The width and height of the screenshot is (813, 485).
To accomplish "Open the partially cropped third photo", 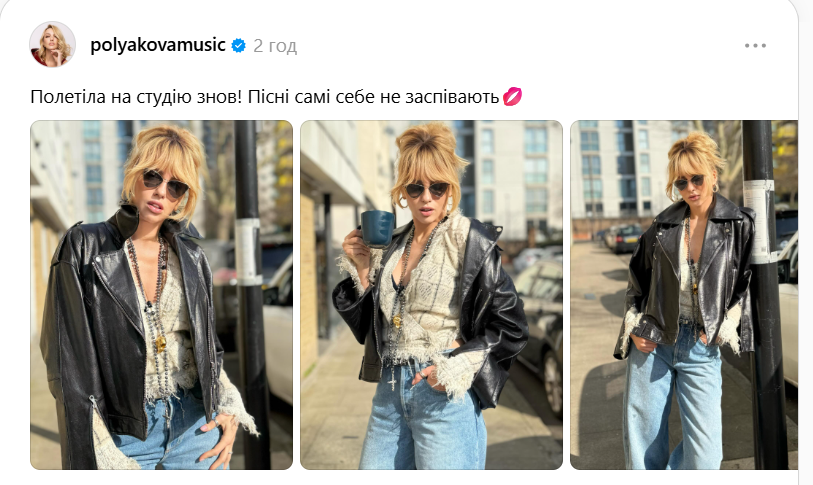I will [x=684, y=295].
